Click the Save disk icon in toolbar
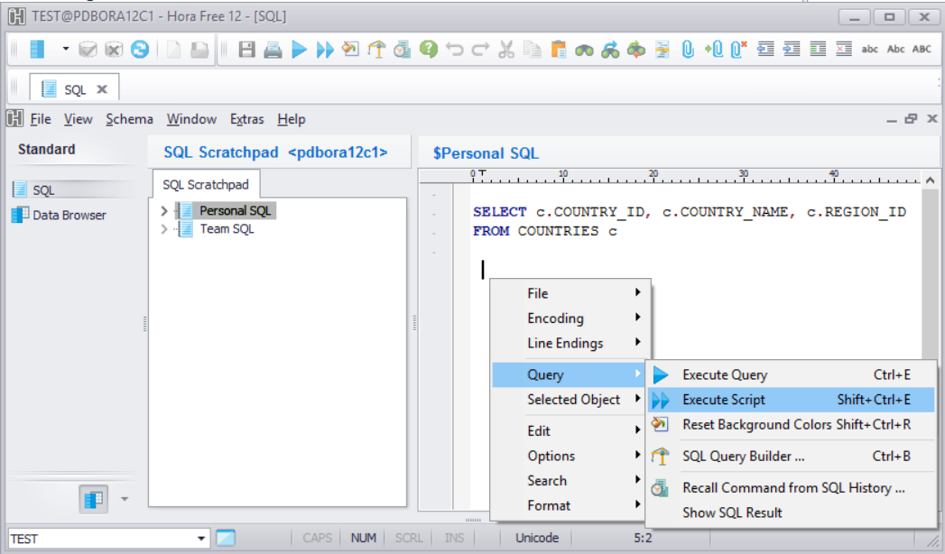Viewport: 945px width, 554px height. point(246,49)
